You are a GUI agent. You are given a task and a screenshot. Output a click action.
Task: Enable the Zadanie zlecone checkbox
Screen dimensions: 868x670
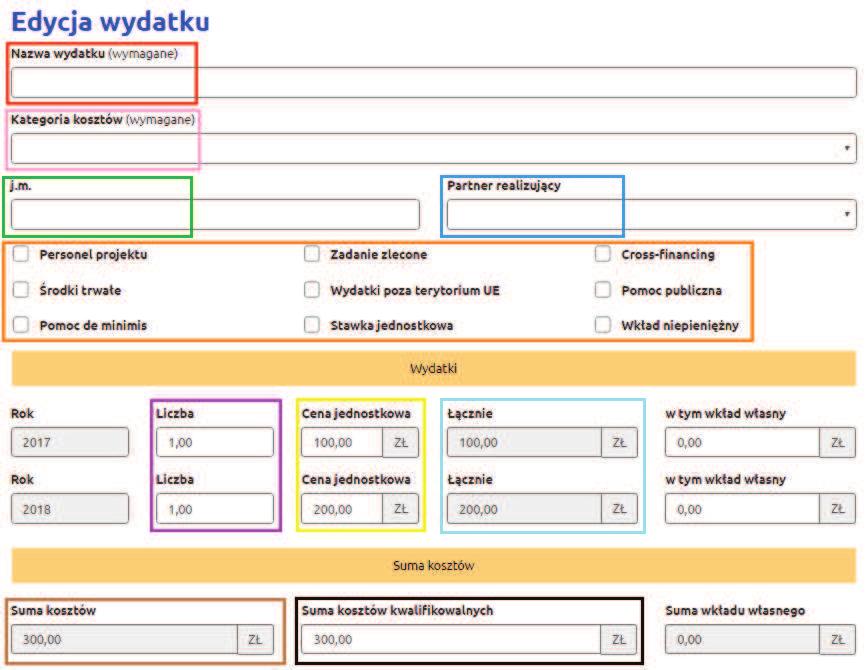[x=312, y=254]
